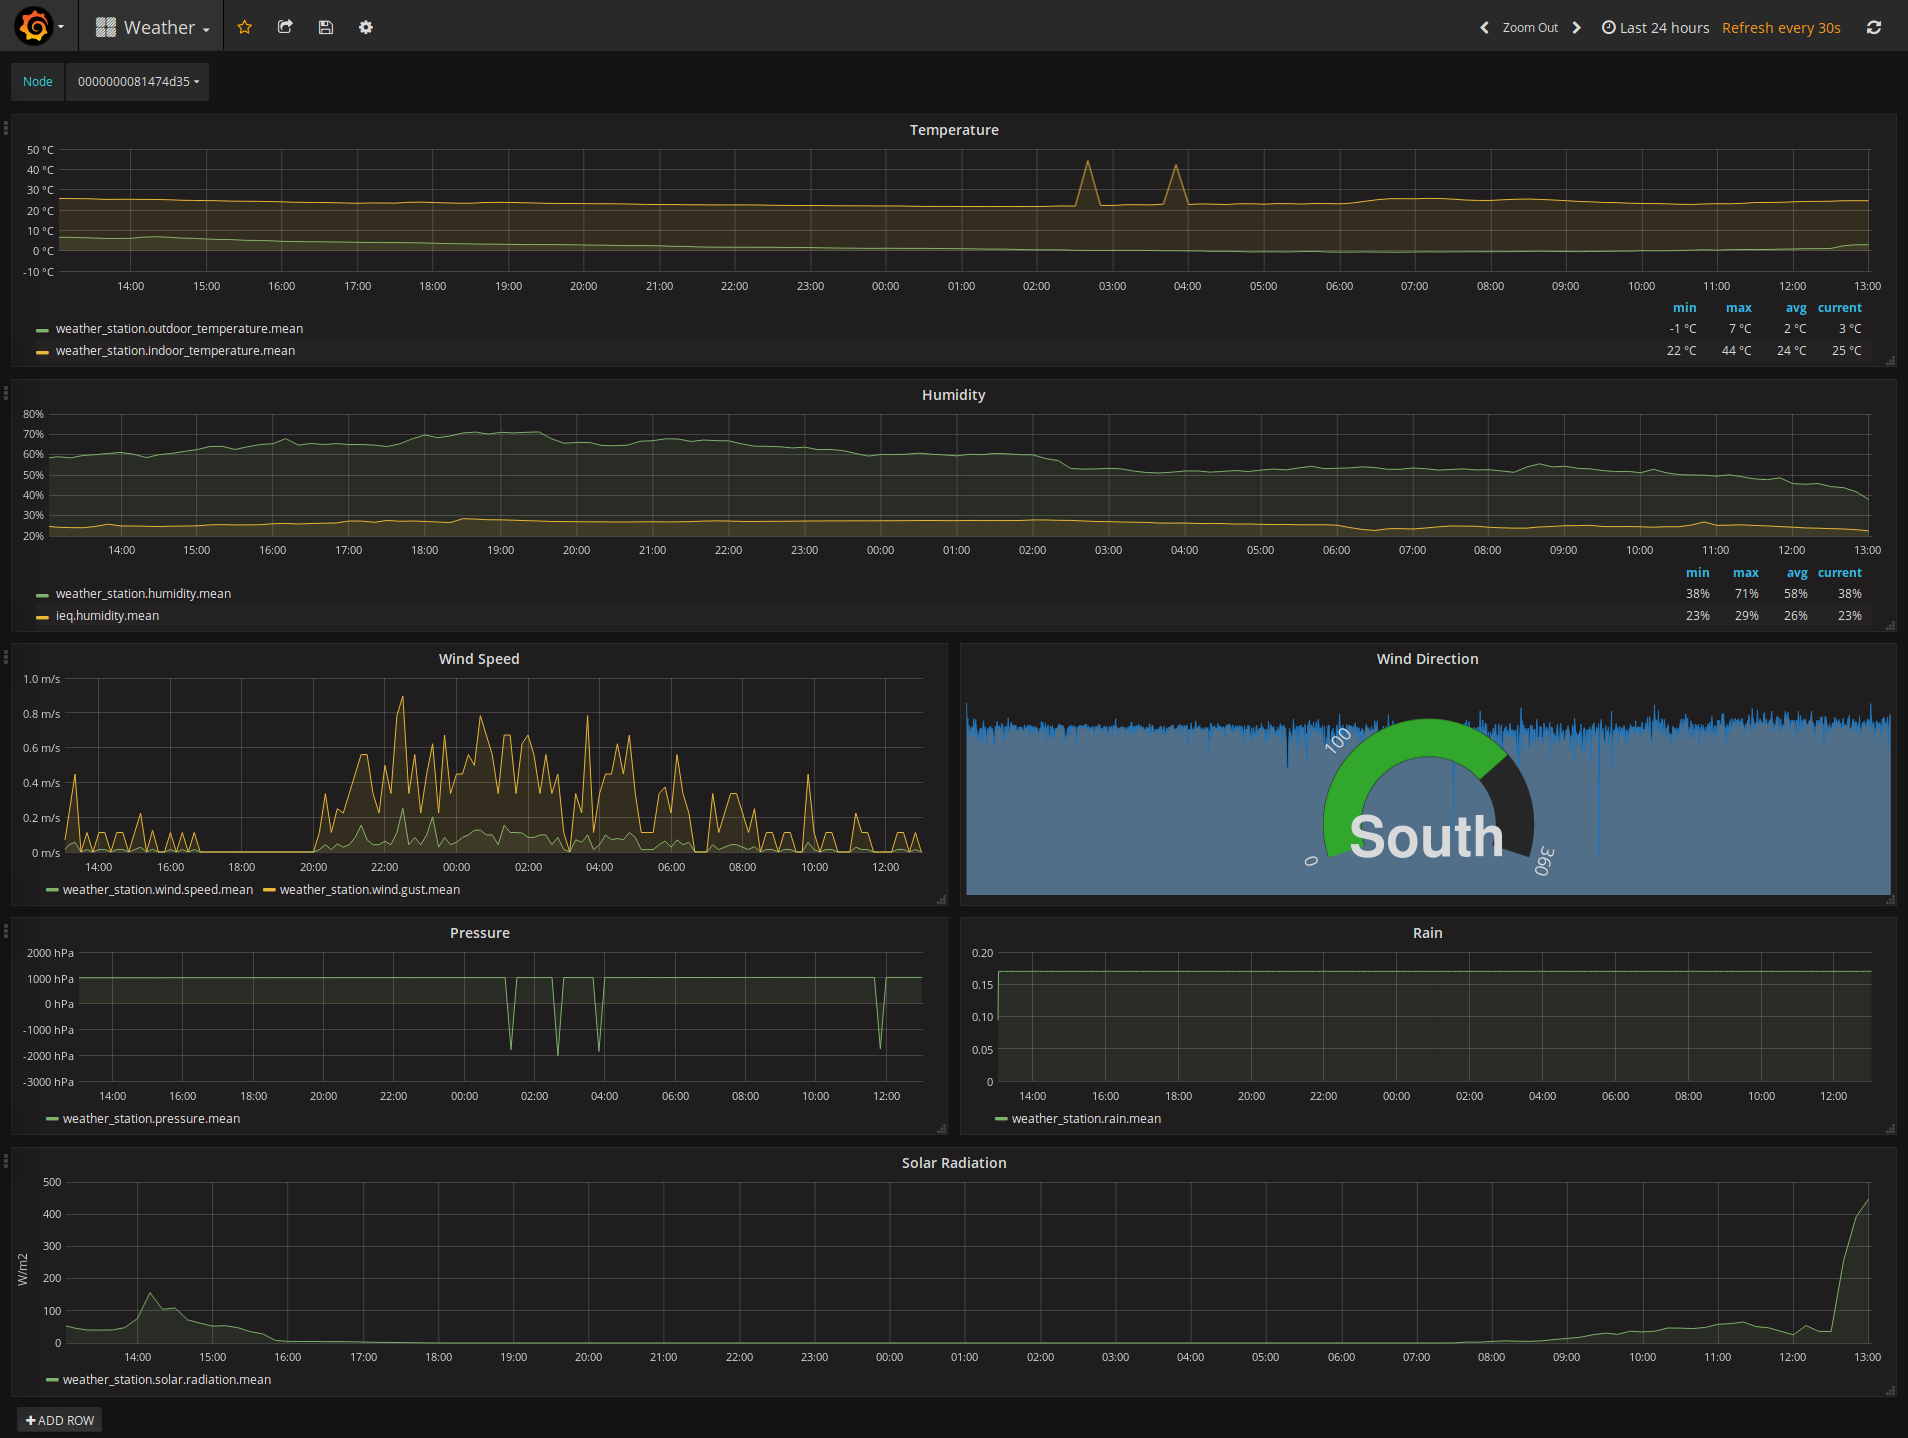1908x1438 pixels.
Task: Toggle wind.gust.mean series visibility
Action: click(x=370, y=890)
